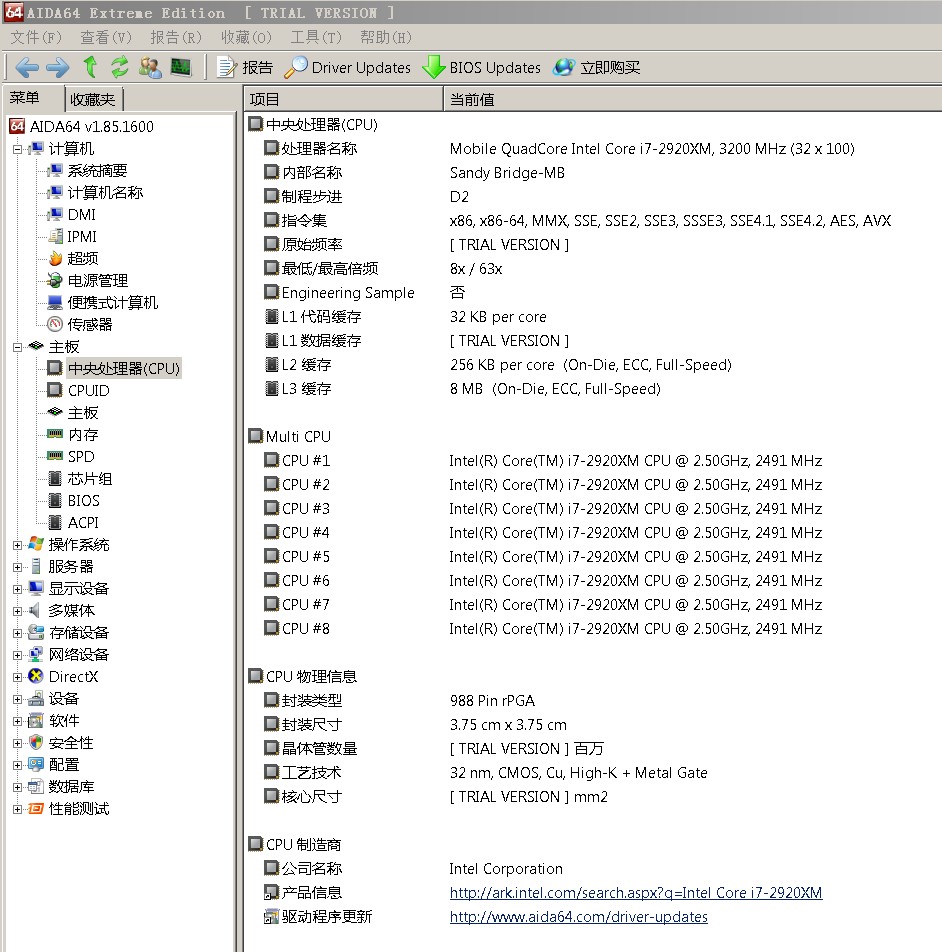Expand the 数据库 tree node

click(18, 787)
